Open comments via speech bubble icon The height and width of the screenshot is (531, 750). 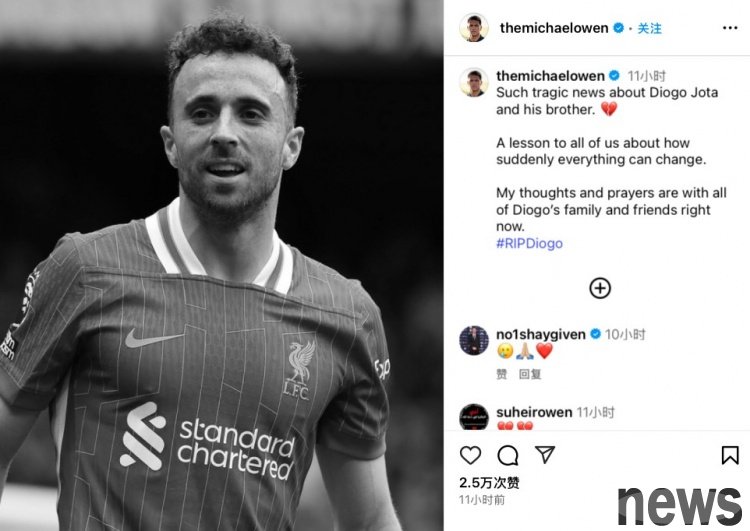[507, 455]
